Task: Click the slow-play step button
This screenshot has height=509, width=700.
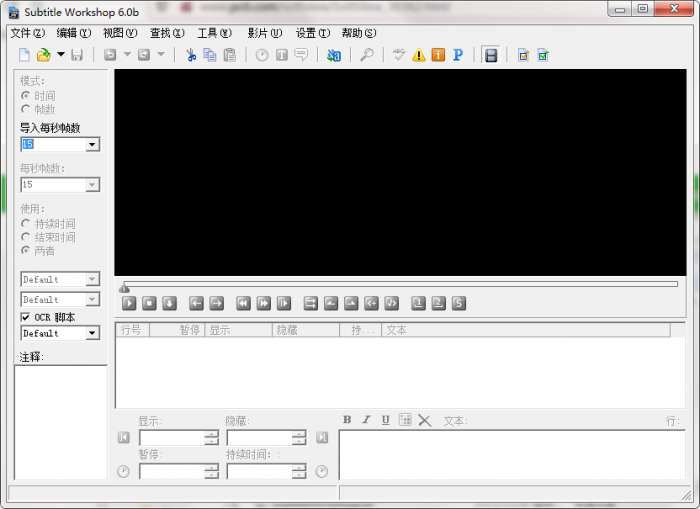Action: pos(284,304)
